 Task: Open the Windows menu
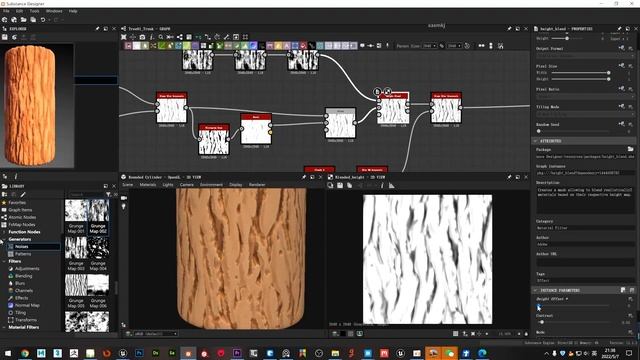pos(54,11)
